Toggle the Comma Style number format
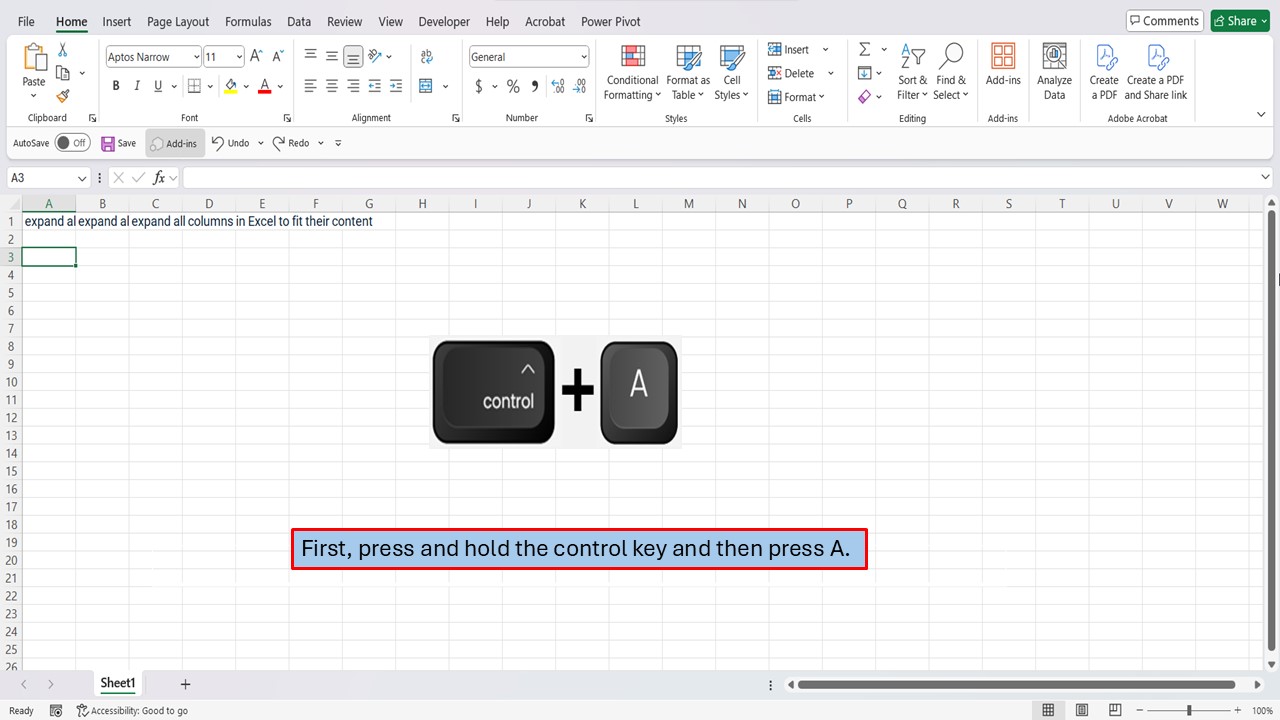 533,86
